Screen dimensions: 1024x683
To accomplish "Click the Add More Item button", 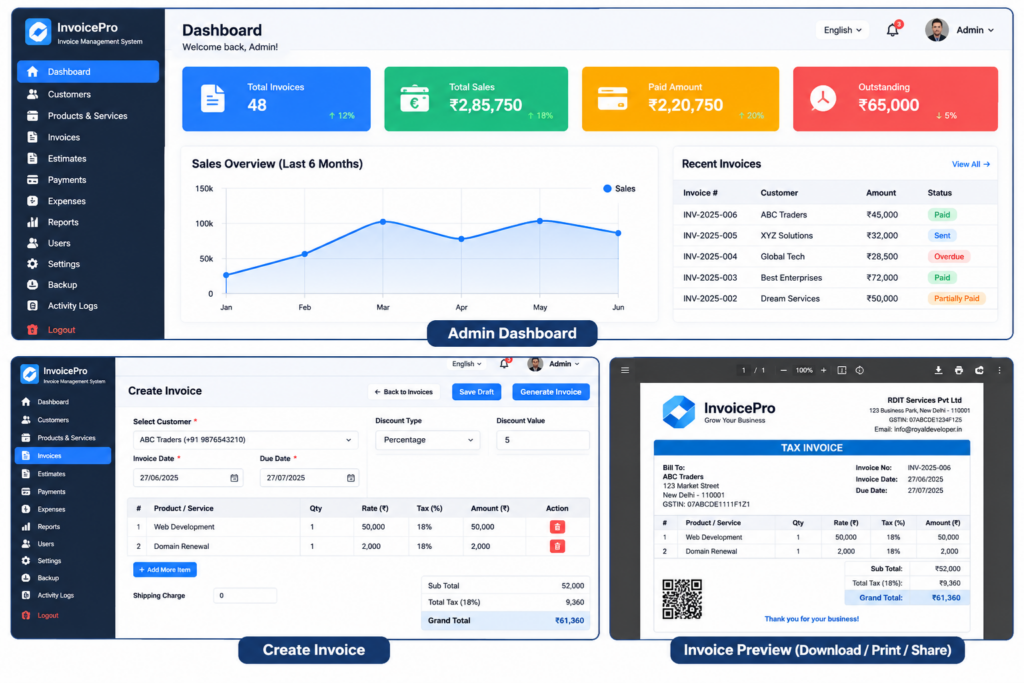I will (165, 569).
